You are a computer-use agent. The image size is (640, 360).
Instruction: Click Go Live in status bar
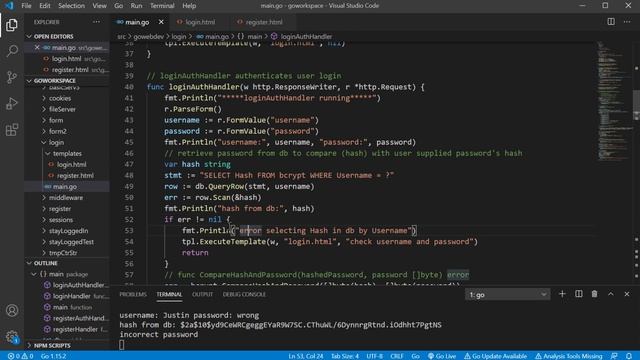[442, 356]
